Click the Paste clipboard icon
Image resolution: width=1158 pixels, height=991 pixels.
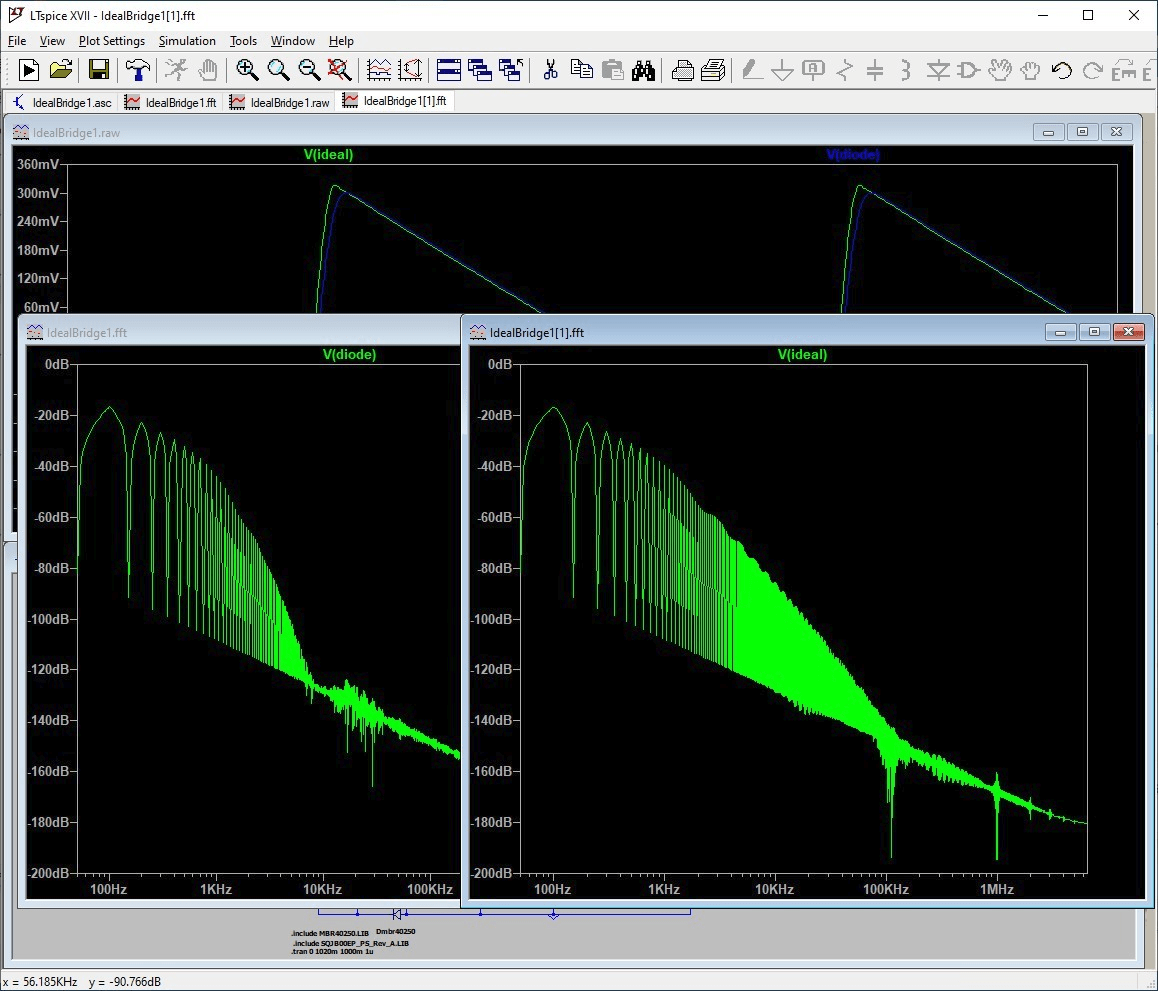[x=612, y=70]
